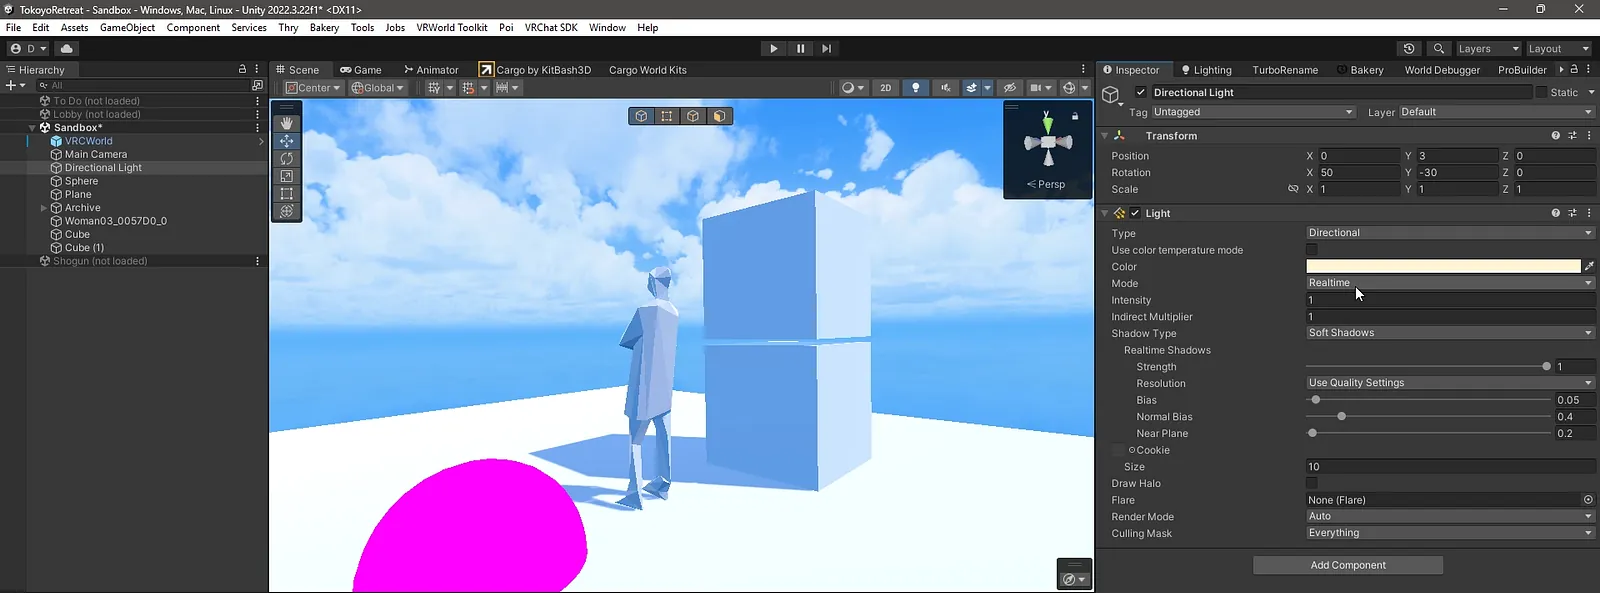Disable the Light component checkbox
The width and height of the screenshot is (1600, 593).
coord(1135,213)
